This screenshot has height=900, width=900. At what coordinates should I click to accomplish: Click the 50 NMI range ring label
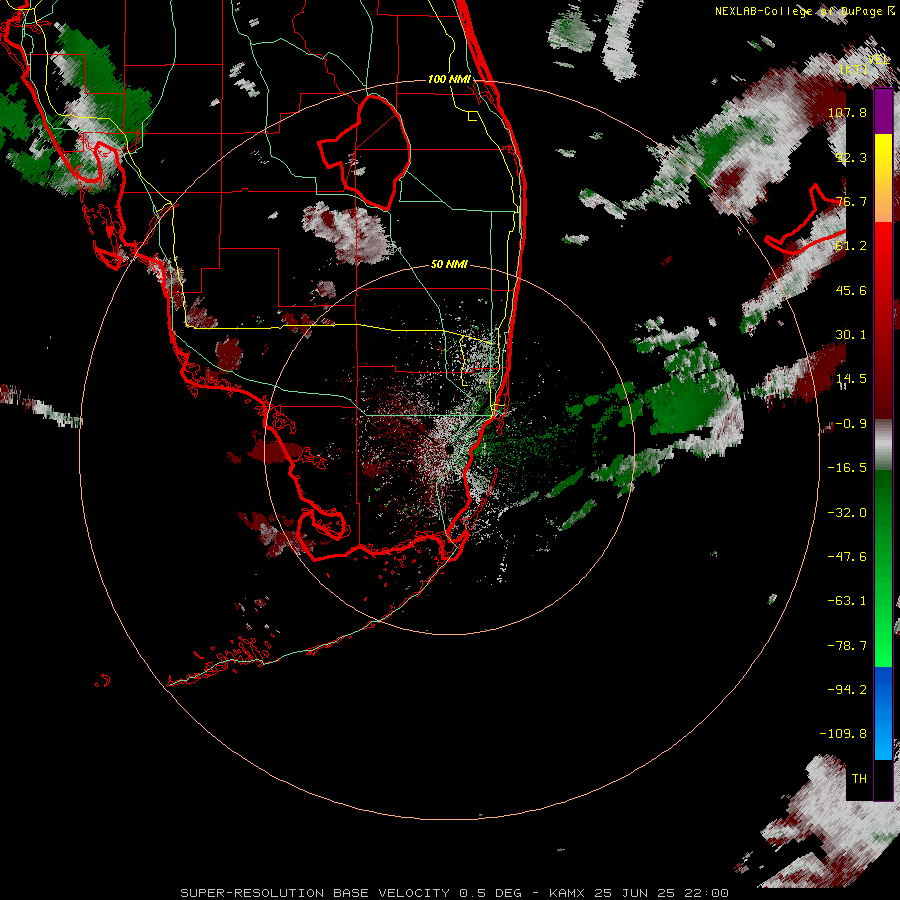pyautogui.click(x=449, y=264)
